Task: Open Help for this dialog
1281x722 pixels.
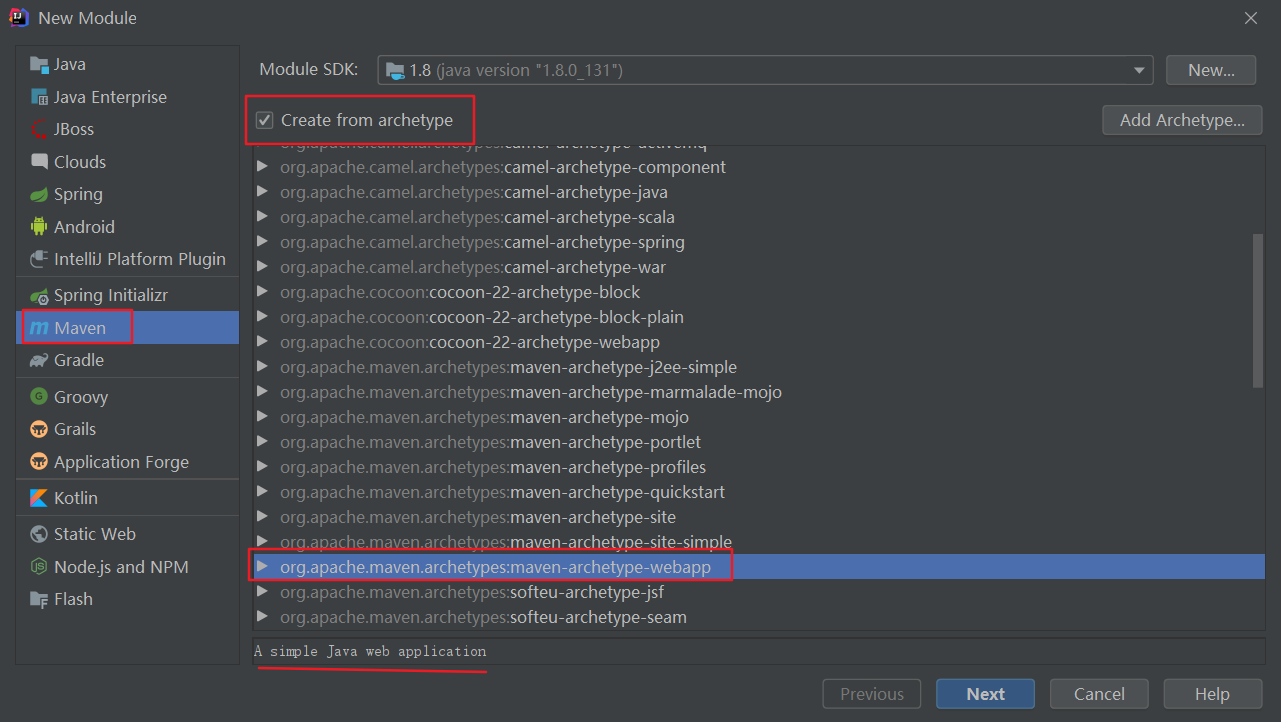Action: [1212, 694]
